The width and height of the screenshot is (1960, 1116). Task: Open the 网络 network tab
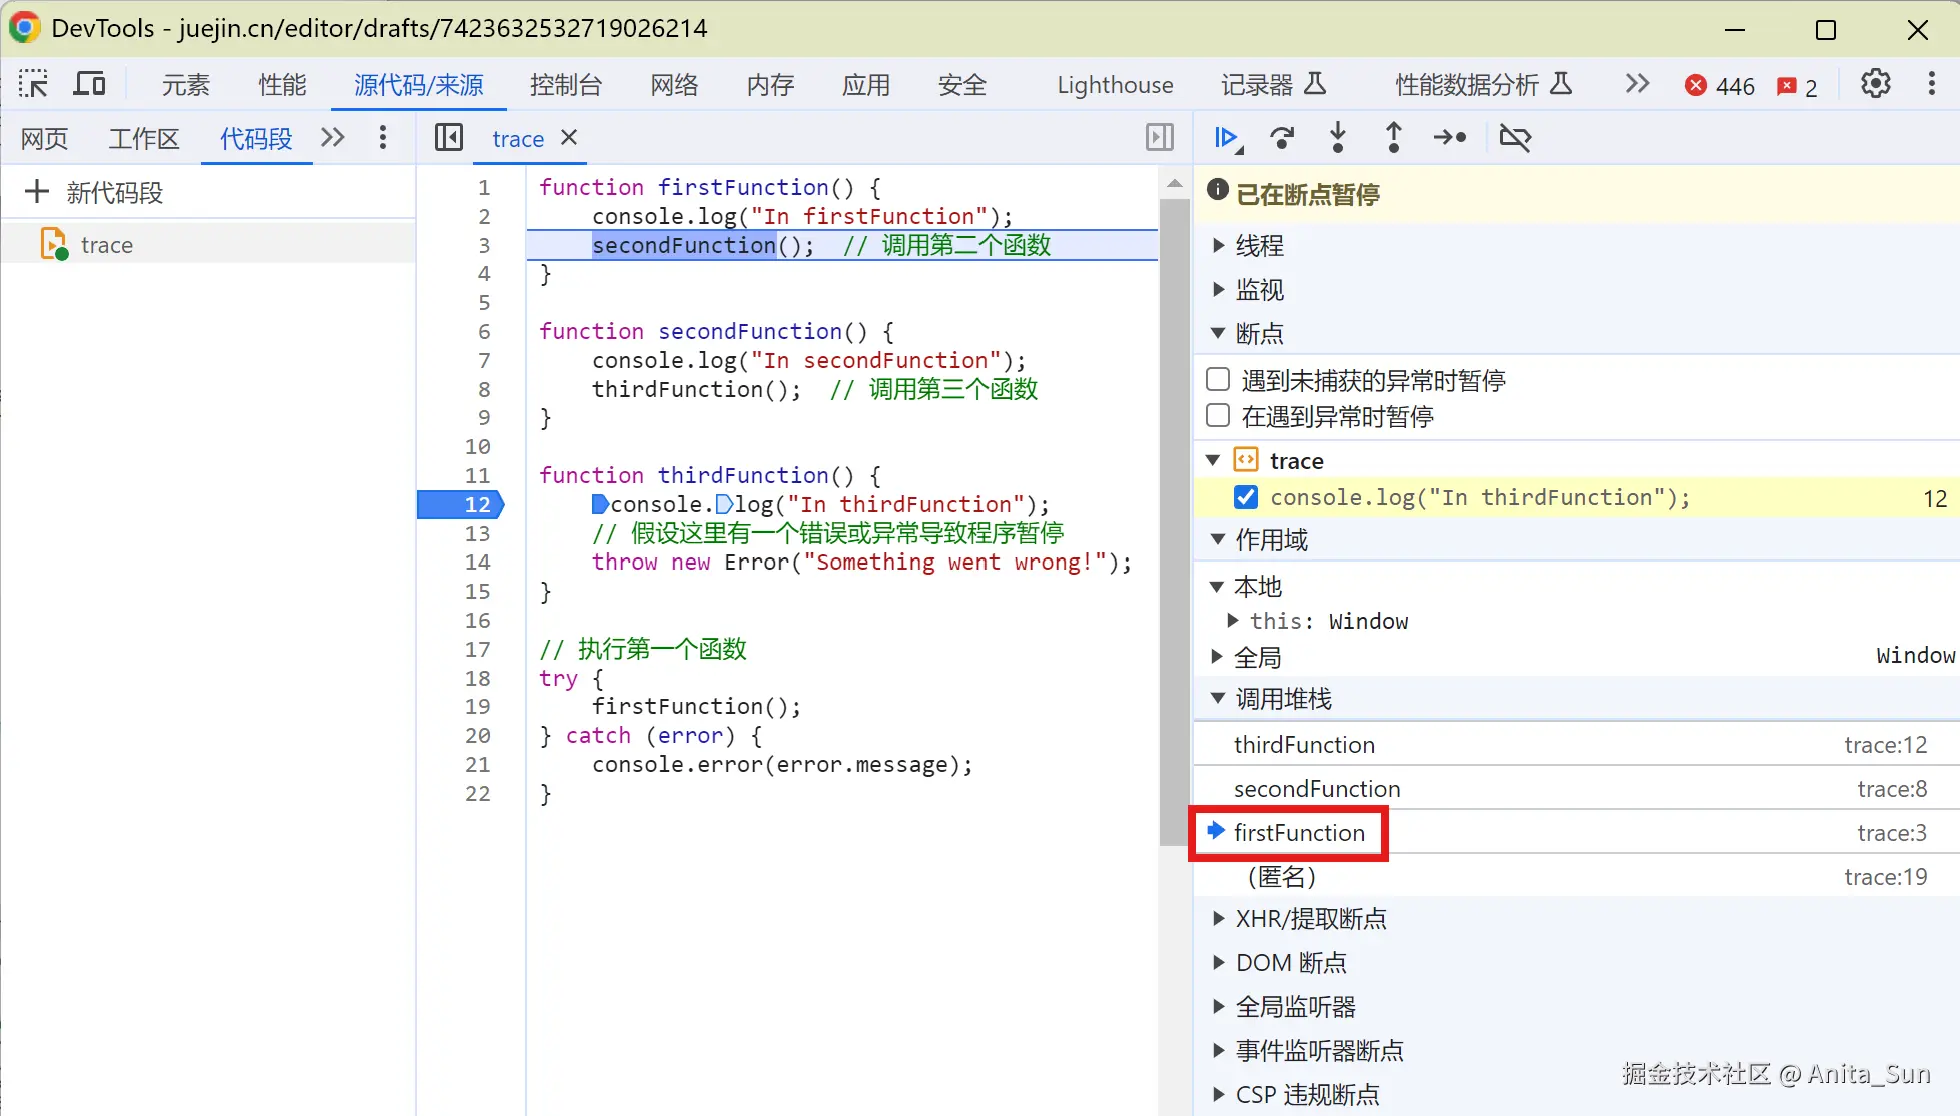click(x=674, y=85)
